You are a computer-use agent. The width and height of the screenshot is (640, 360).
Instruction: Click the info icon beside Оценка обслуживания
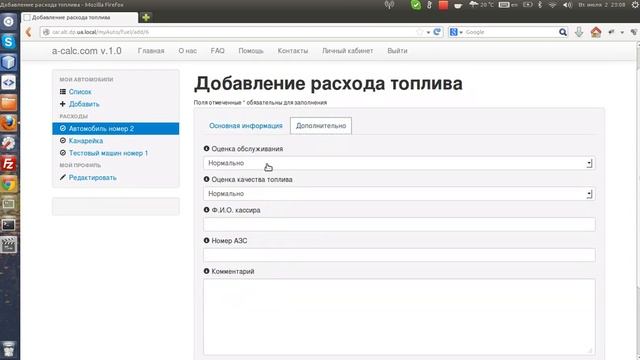tap(206, 149)
